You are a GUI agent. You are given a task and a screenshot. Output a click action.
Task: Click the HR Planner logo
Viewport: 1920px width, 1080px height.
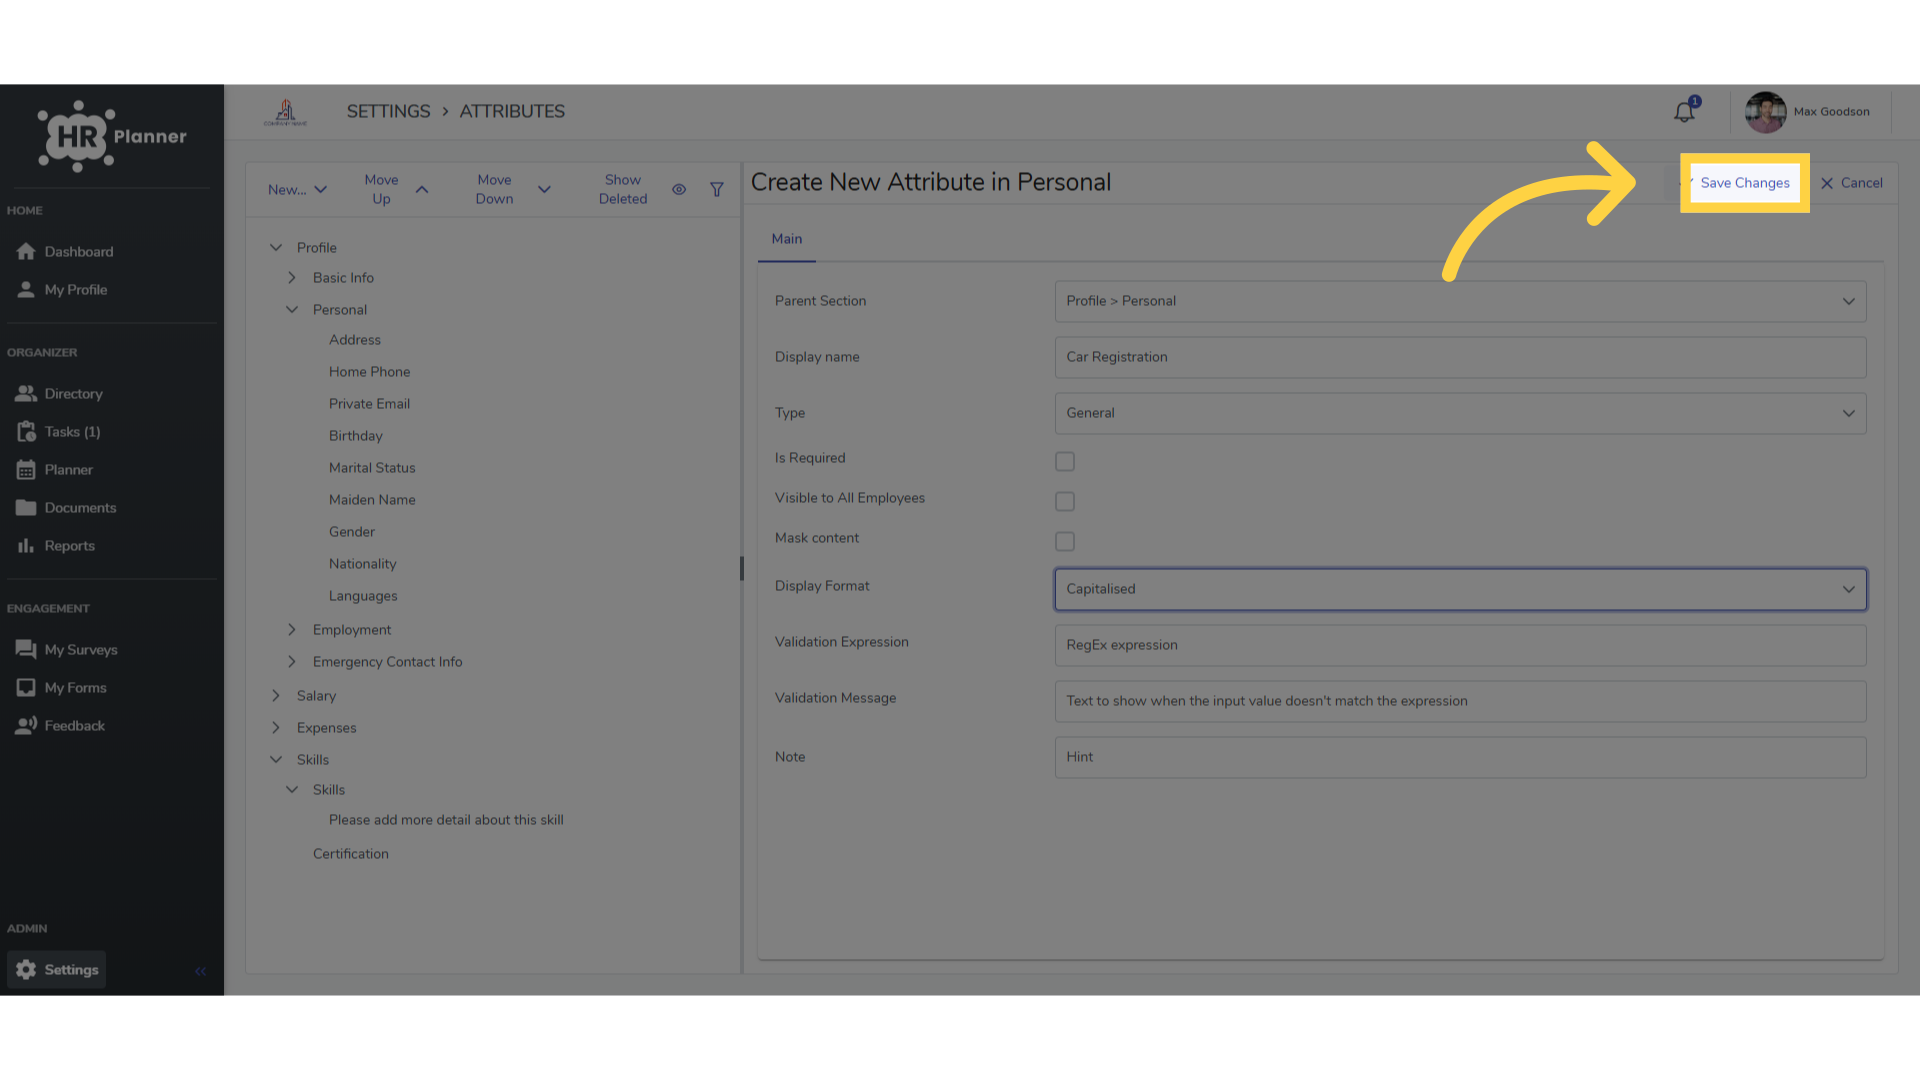[x=111, y=136]
